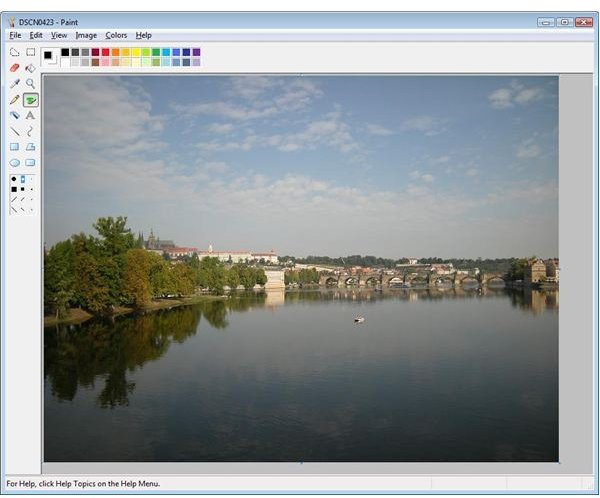
Task: Click the status bar help message text
Action: pos(83,483)
